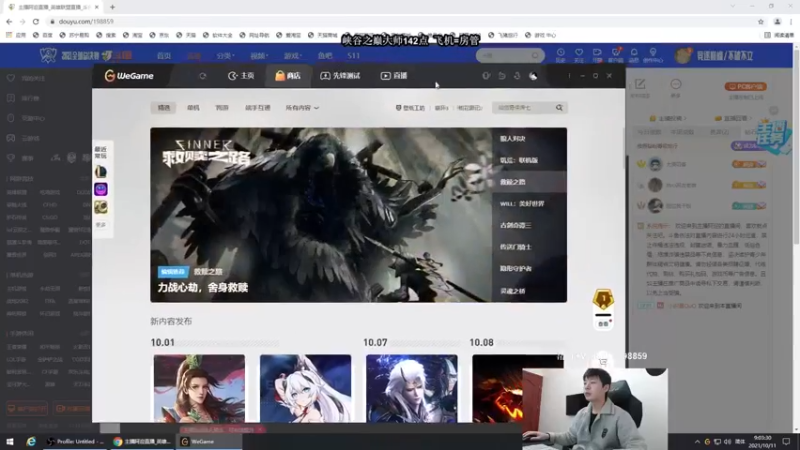Open the 鱼吧 link in the Douyu navbar
800x450 pixels.
324,56
